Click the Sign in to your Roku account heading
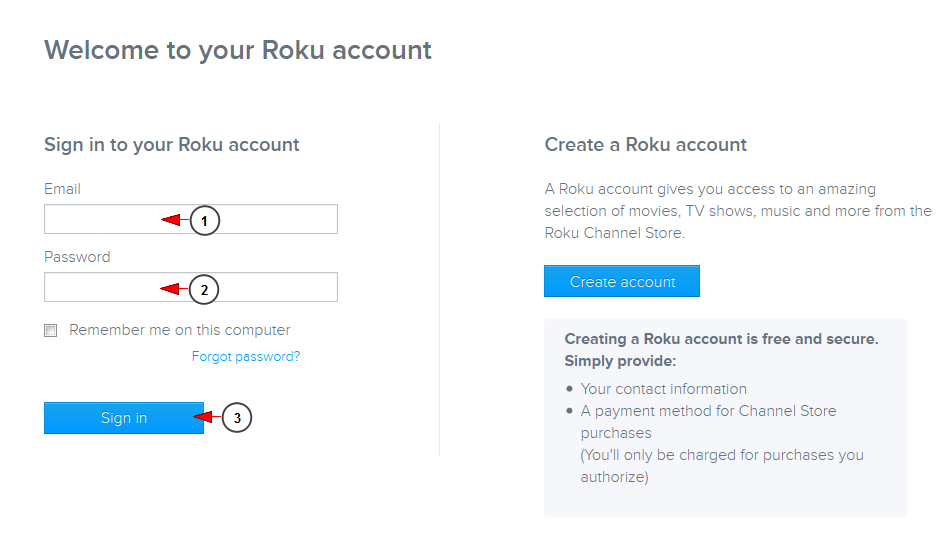 pos(172,145)
